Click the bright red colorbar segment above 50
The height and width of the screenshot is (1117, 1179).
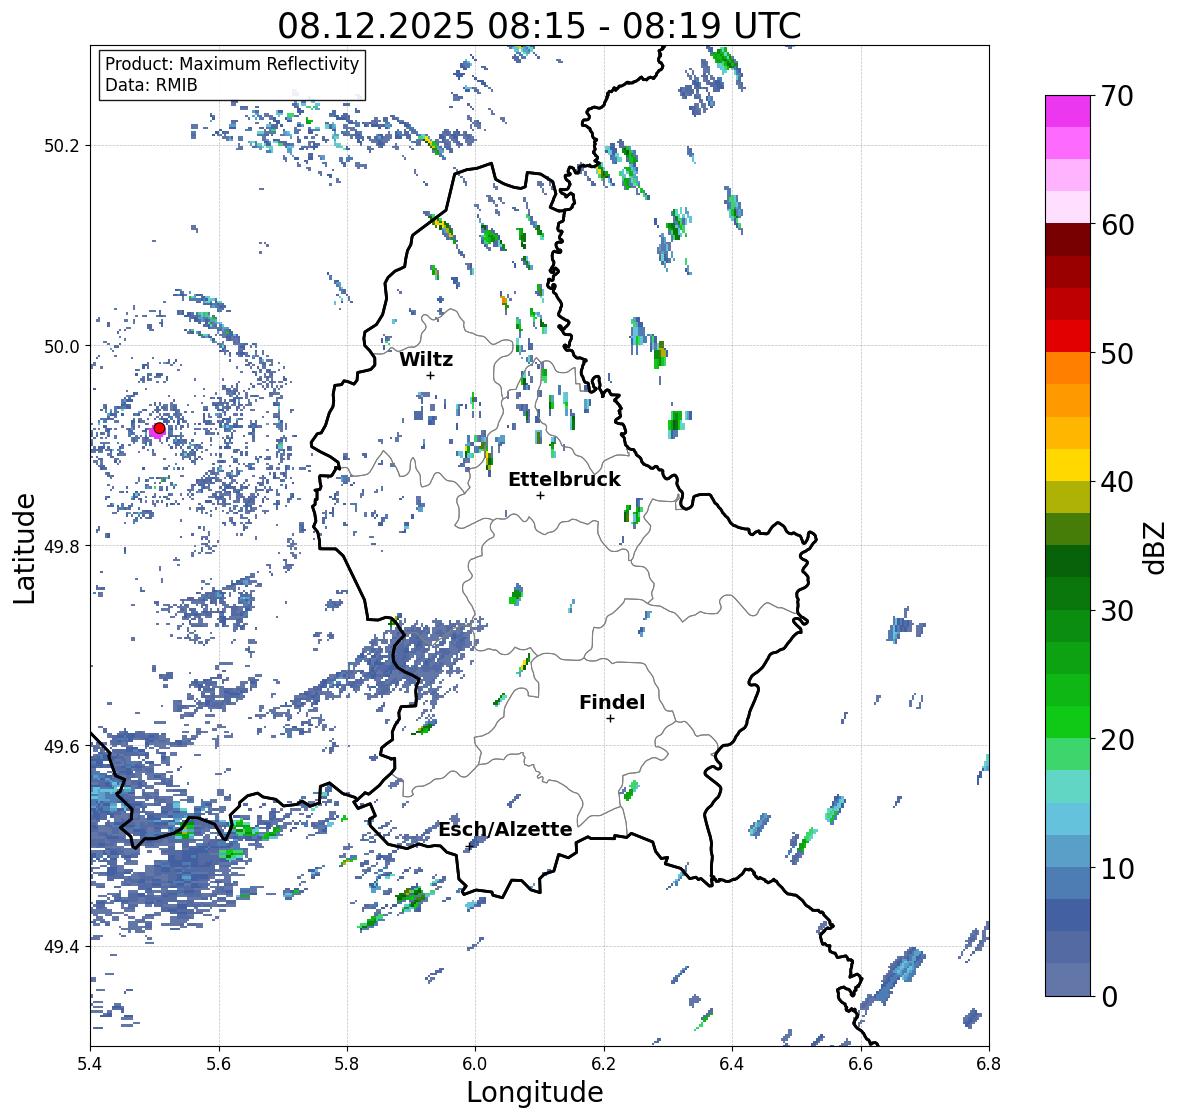coord(1068,337)
